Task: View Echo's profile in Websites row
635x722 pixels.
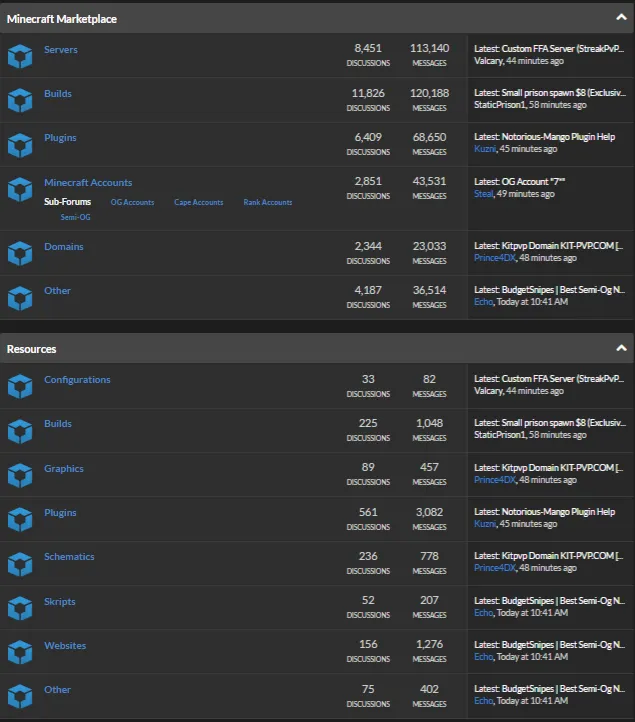Action: [x=484, y=657]
